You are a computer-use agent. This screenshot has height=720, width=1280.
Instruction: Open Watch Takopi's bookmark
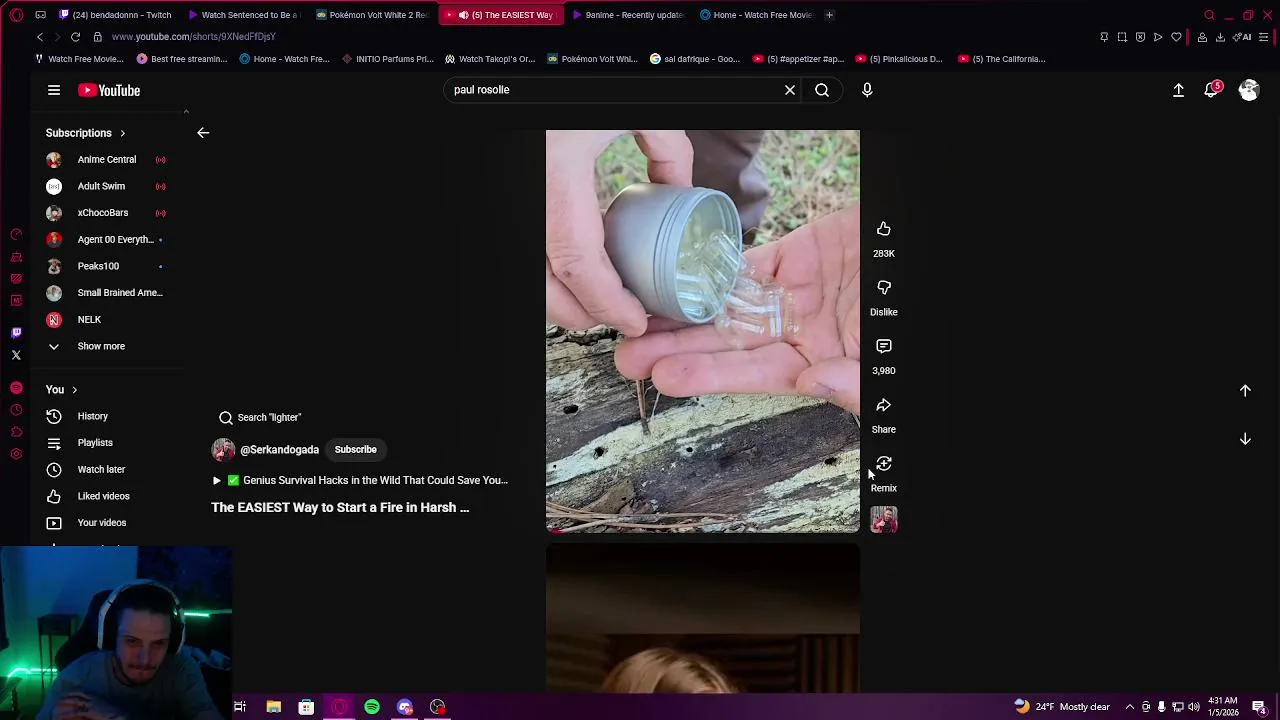pyautogui.click(x=490, y=59)
